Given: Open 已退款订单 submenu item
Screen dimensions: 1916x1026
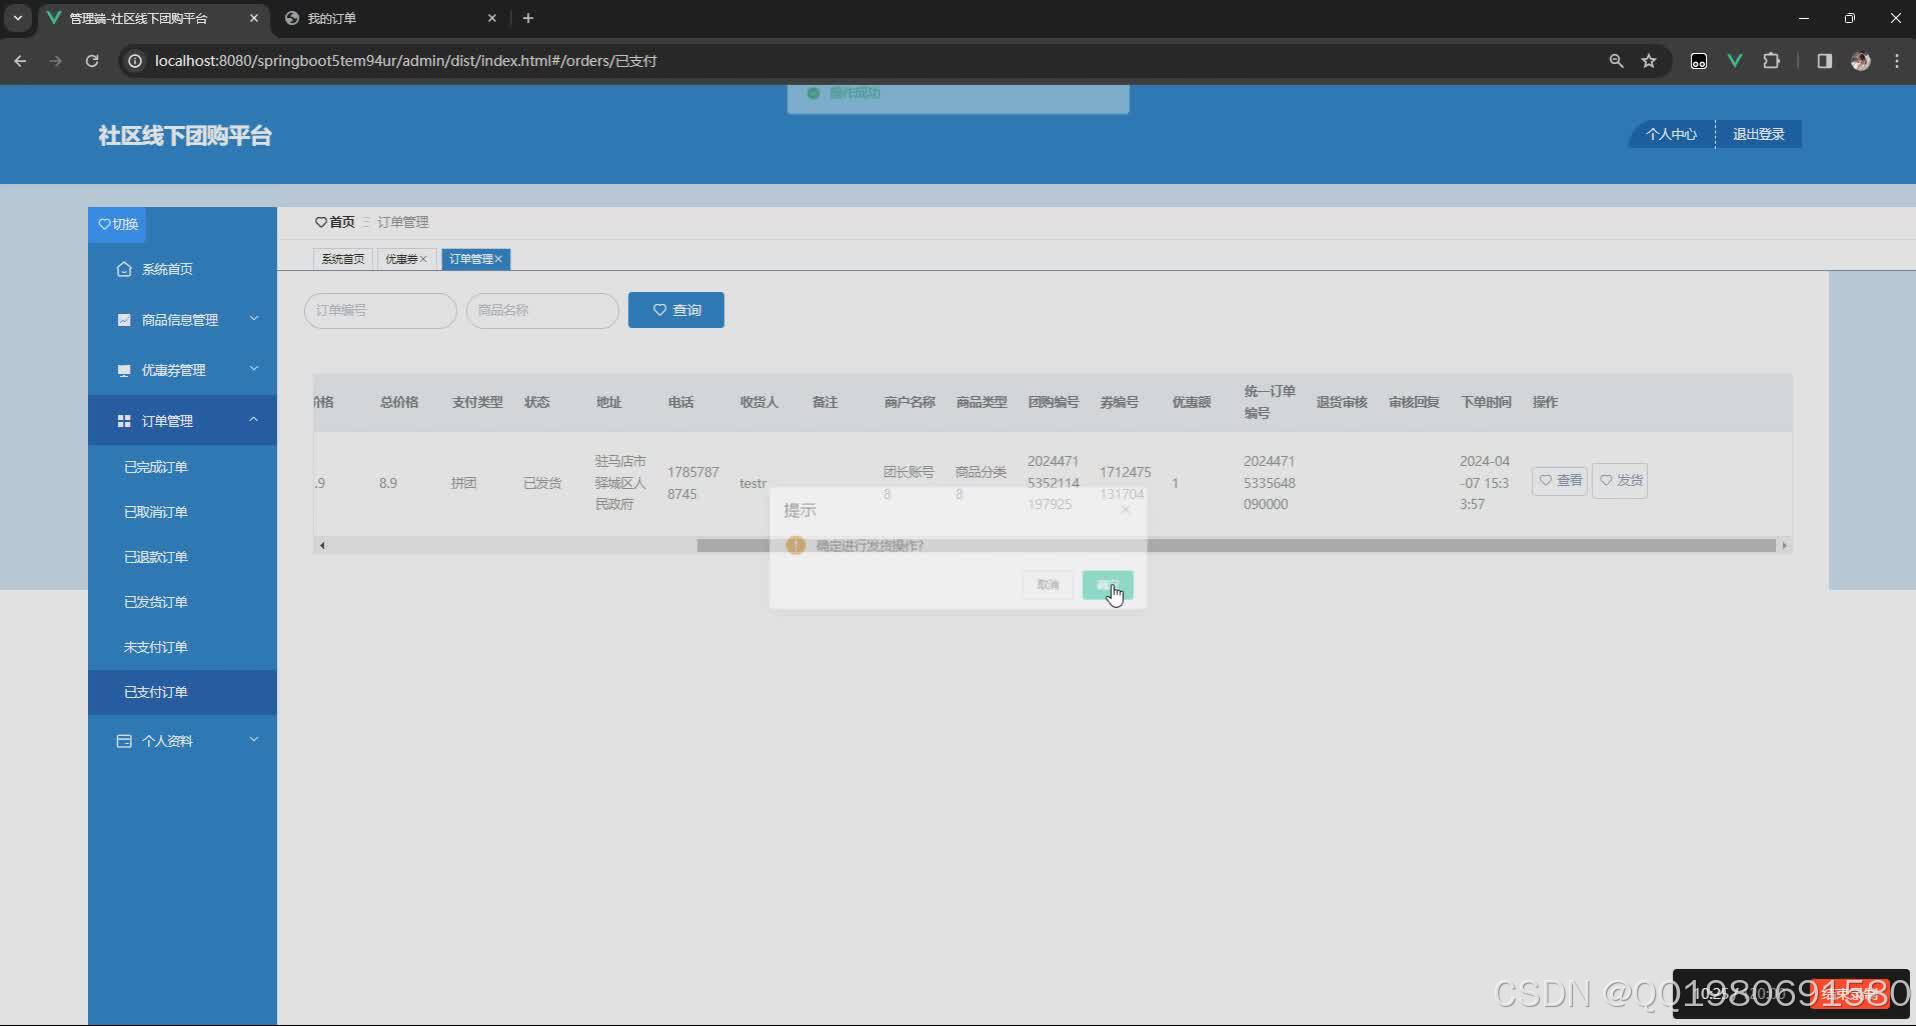Looking at the screenshot, I should tap(182, 557).
